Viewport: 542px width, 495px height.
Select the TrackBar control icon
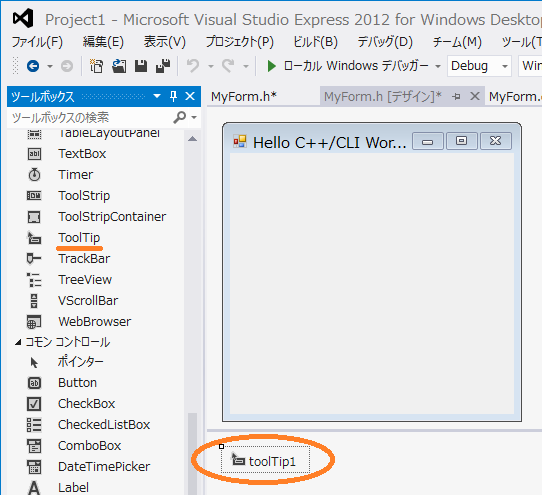point(34,259)
